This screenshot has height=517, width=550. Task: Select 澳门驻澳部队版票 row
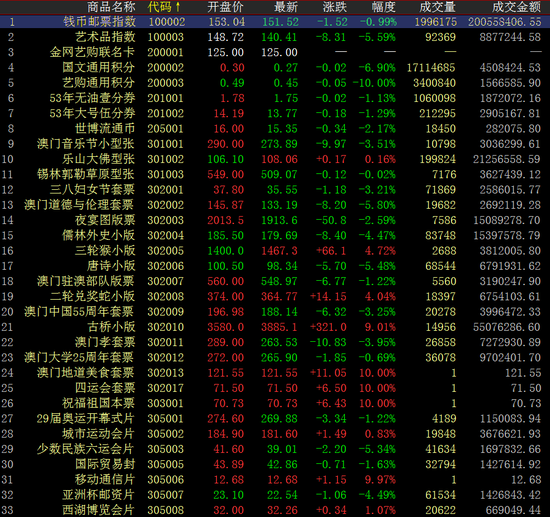[275, 281]
